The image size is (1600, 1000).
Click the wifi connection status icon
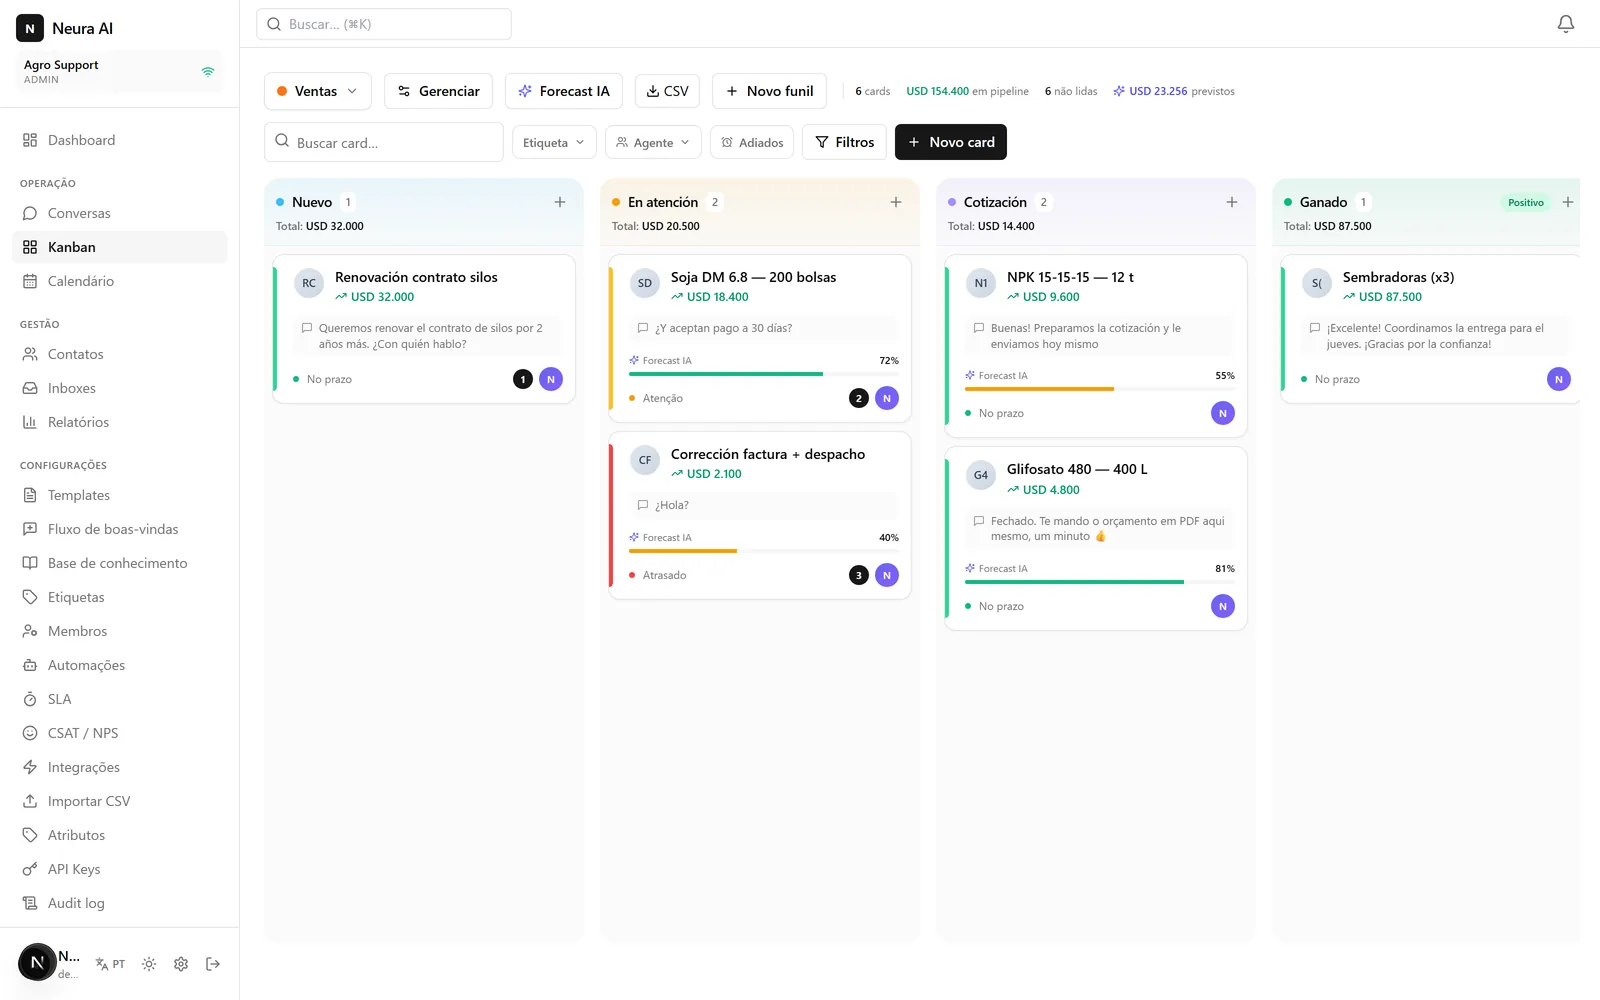tap(208, 72)
